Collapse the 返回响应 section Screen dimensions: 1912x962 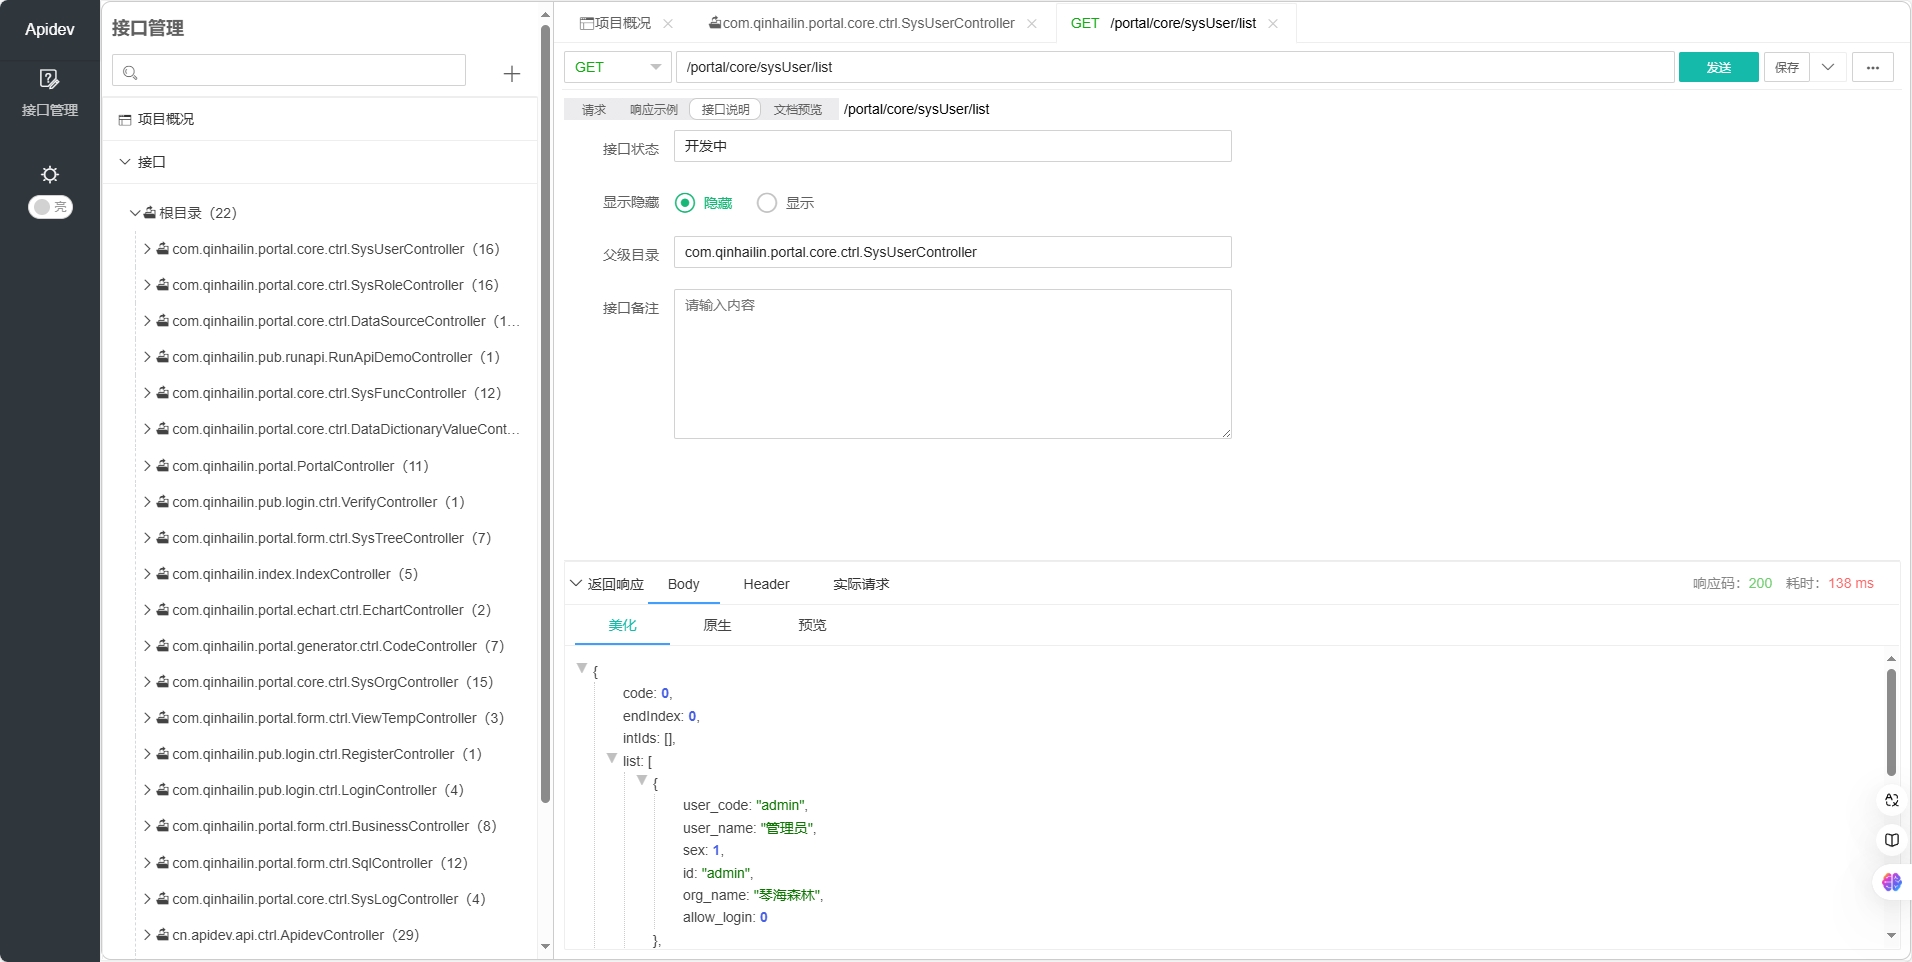(x=576, y=583)
